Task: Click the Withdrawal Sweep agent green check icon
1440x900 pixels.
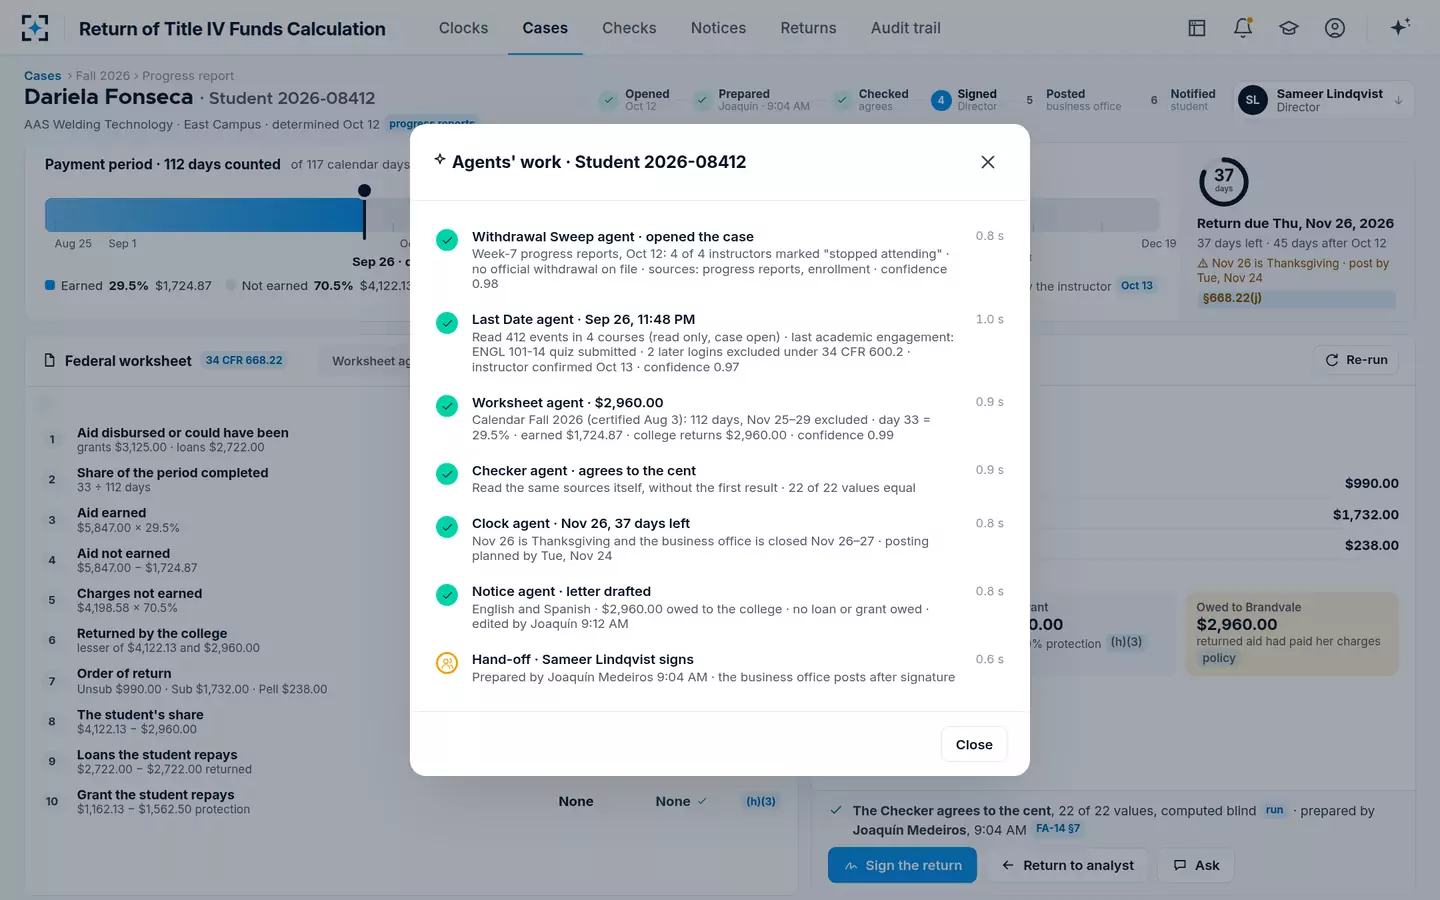Action: (x=447, y=240)
